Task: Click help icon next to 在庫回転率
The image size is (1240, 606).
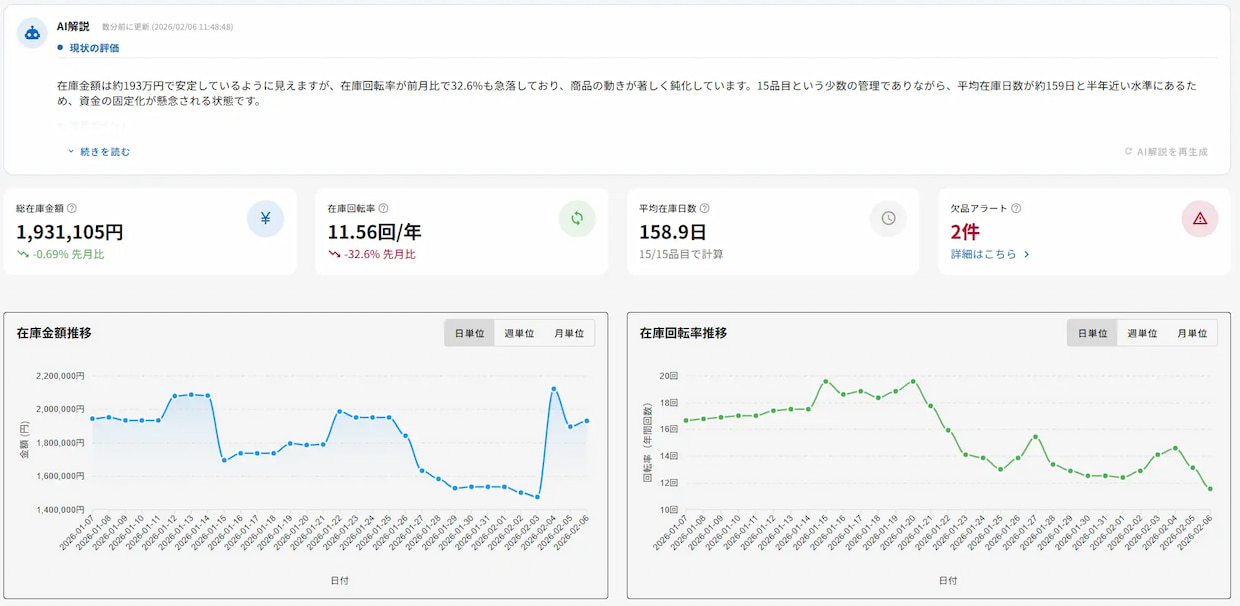Action: tap(384, 209)
